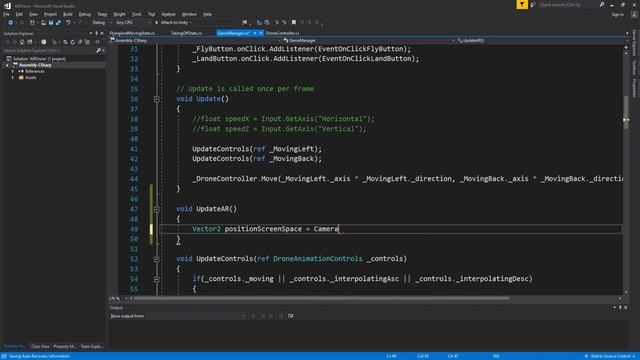The height and width of the screenshot is (360, 640).
Task: Click Add to Source Control in status bar
Action: (x=610, y=356)
